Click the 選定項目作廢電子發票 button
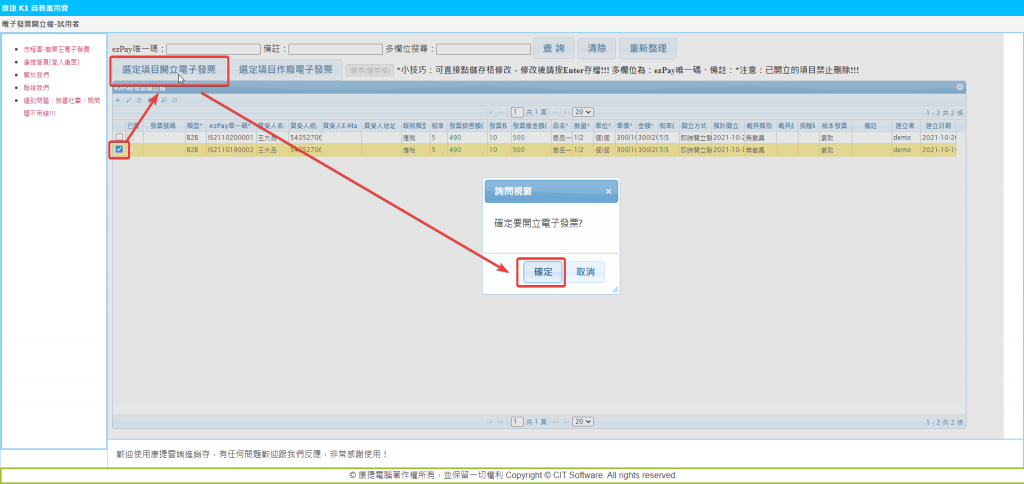Viewport: 1024px width, 484px height. point(285,70)
